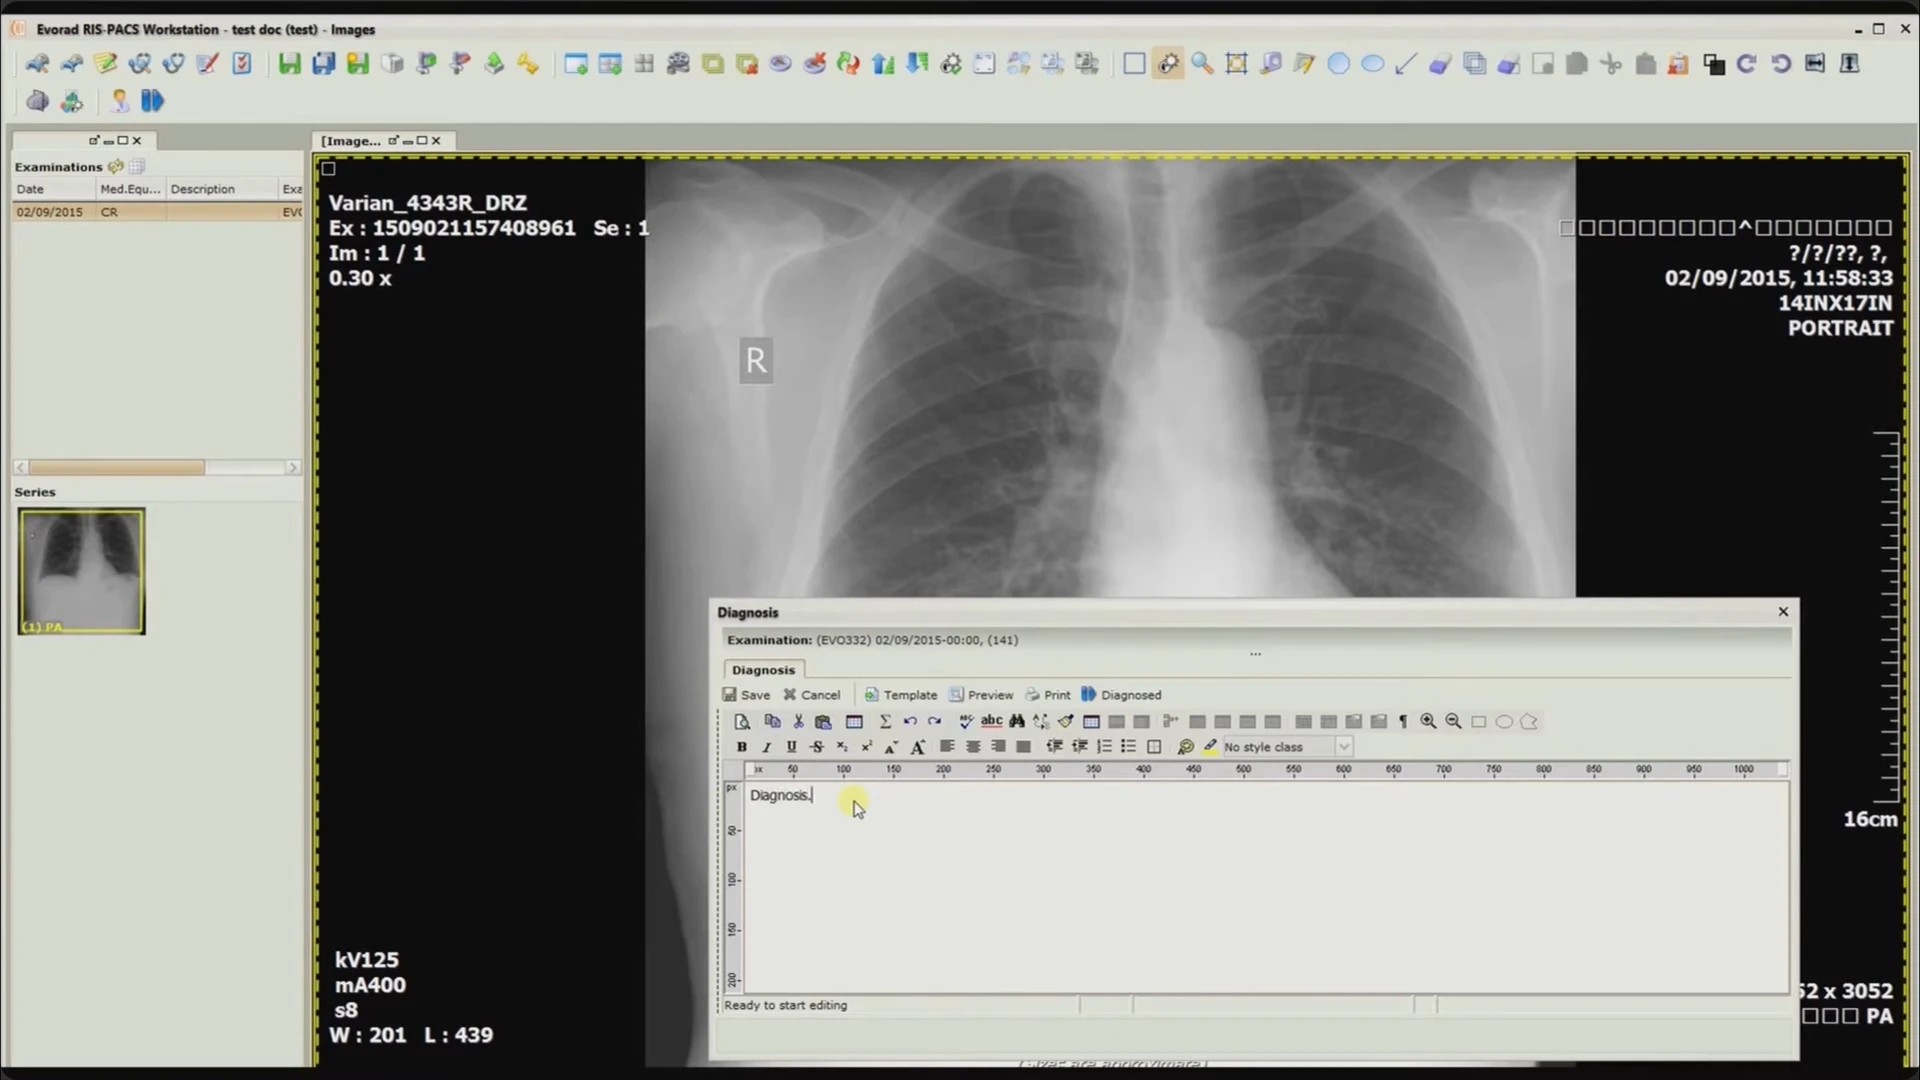Toggle the small checkbox at image viewport corner
Viewport: 1920px width, 1080px height.
click(x=328, y=168)
